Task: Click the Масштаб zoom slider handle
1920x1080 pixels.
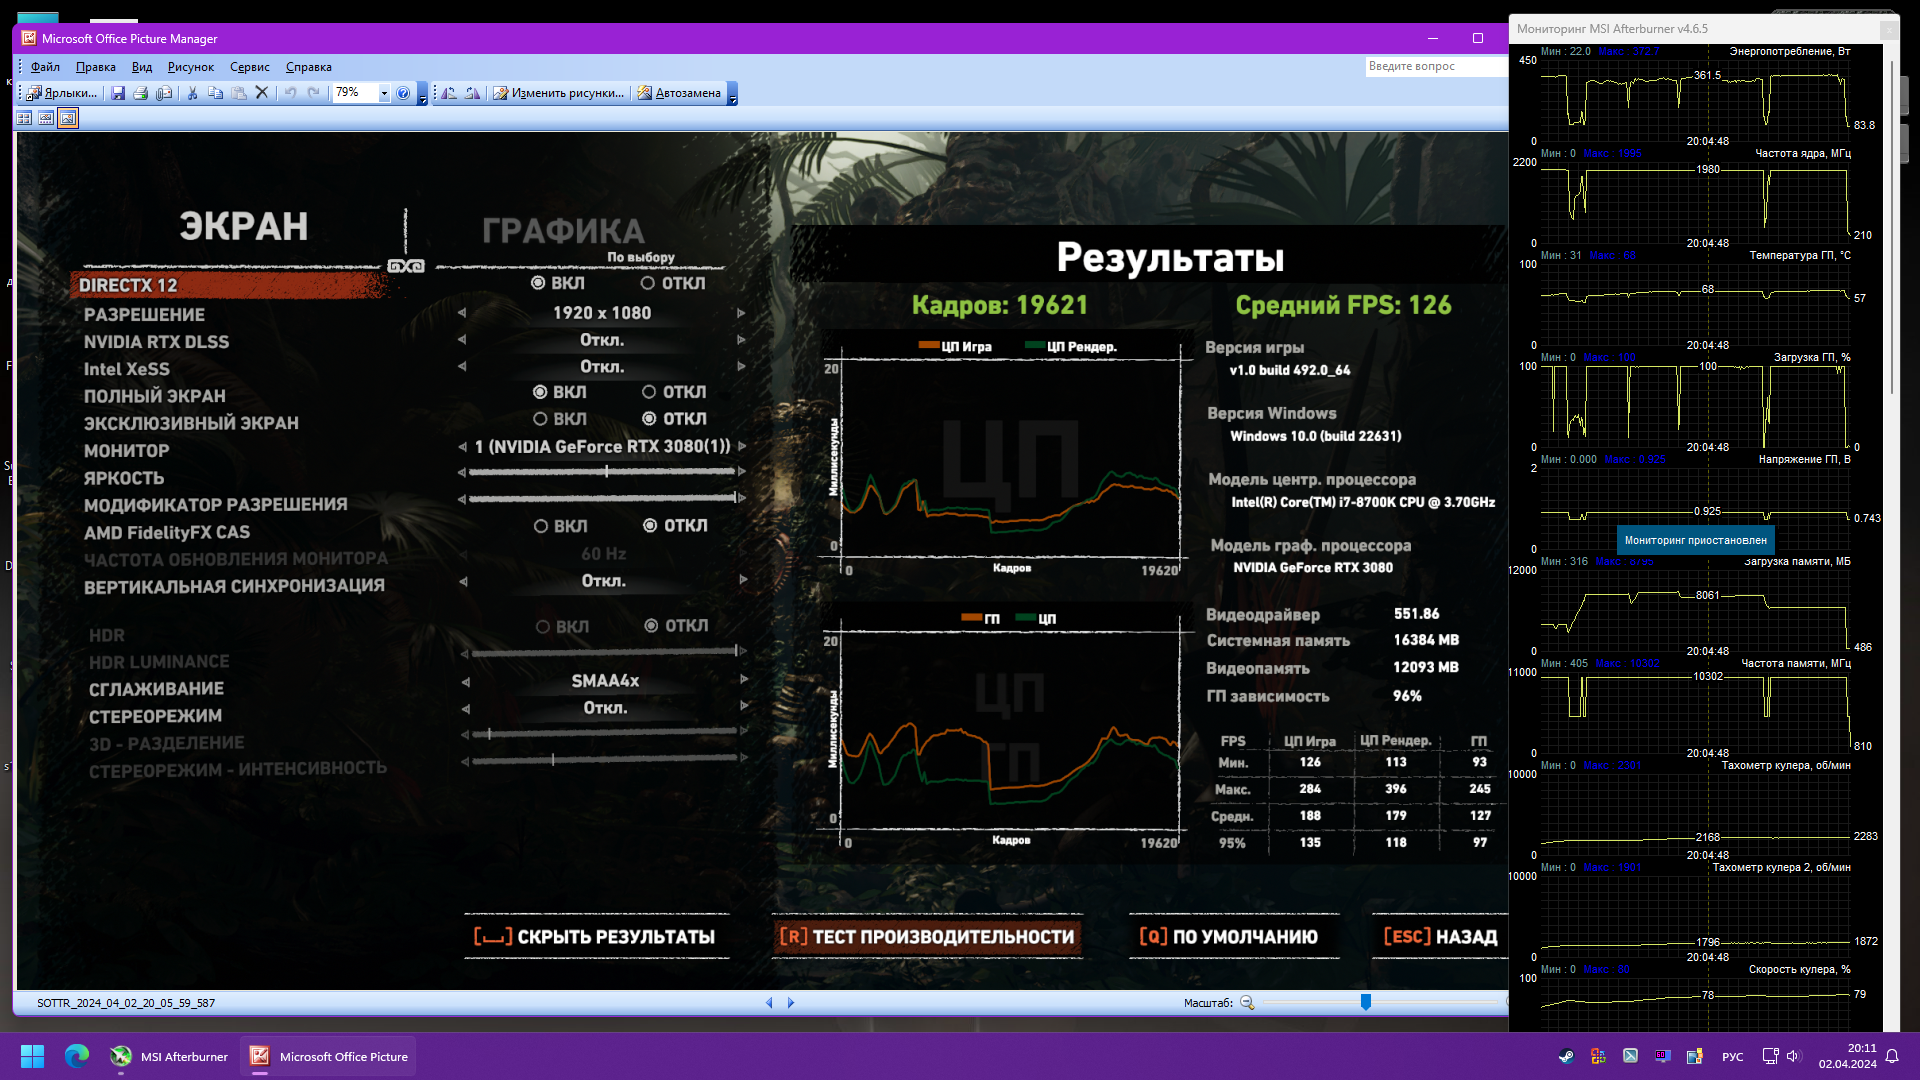Action: pyautogui.click(x=1365, y=1002)
